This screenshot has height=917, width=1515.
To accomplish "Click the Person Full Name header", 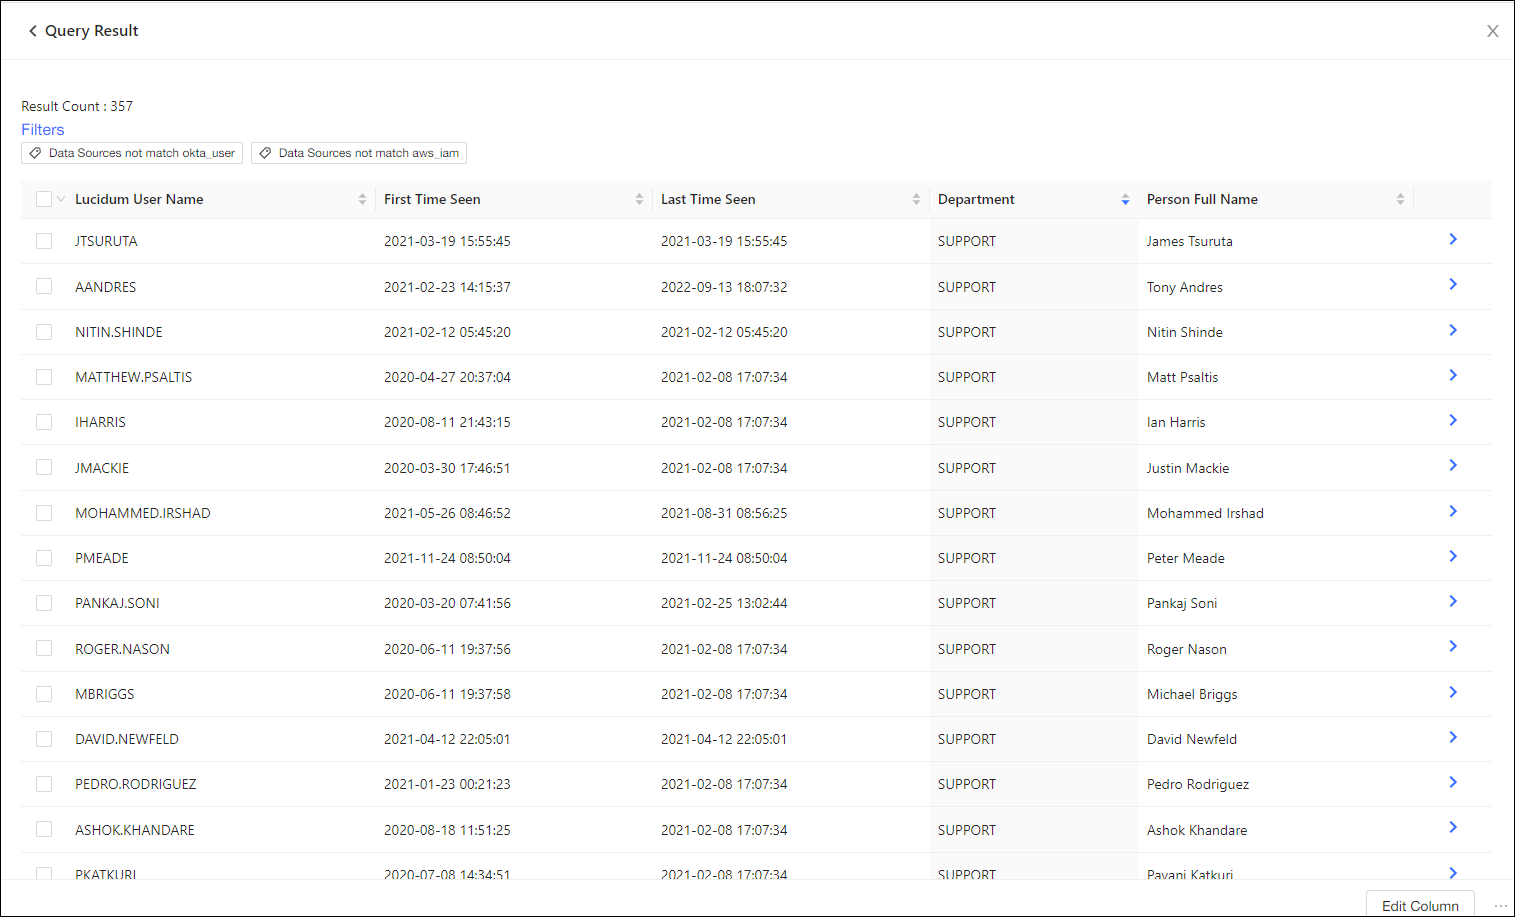I will tap(1202, 199).
